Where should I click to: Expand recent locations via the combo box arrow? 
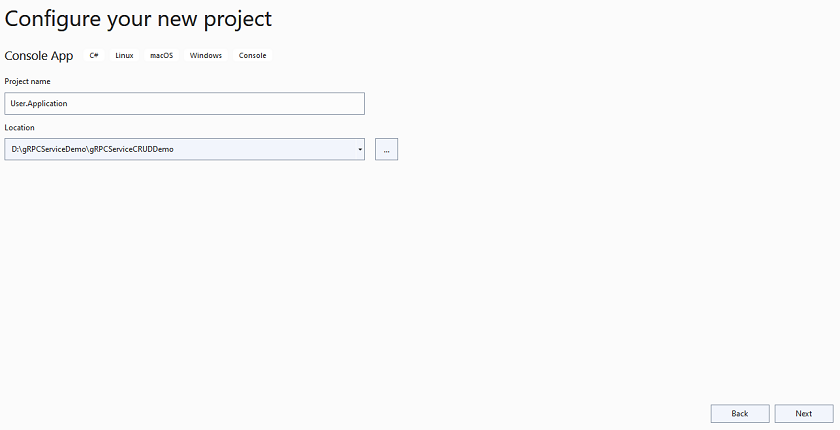tap(360, 149)
